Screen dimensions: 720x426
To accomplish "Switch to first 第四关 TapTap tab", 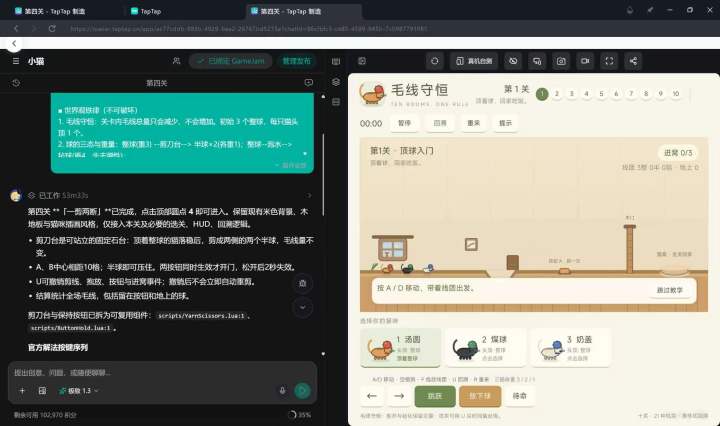I will point(64,11).
